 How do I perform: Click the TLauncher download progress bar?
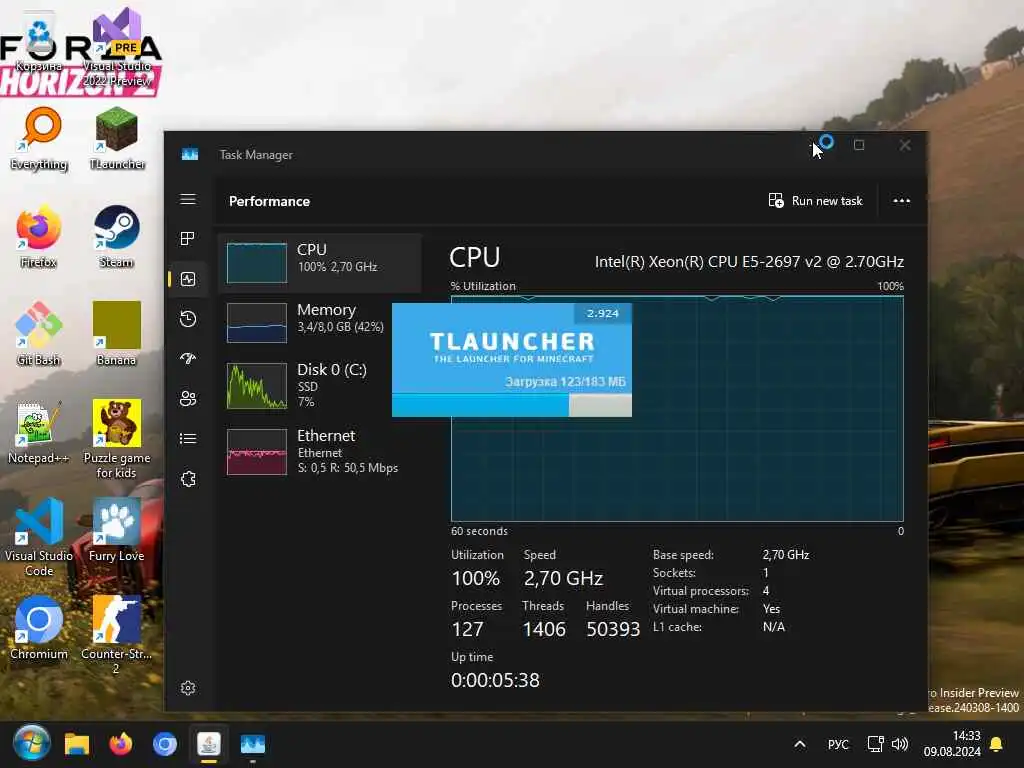click(x=512, y=405)
